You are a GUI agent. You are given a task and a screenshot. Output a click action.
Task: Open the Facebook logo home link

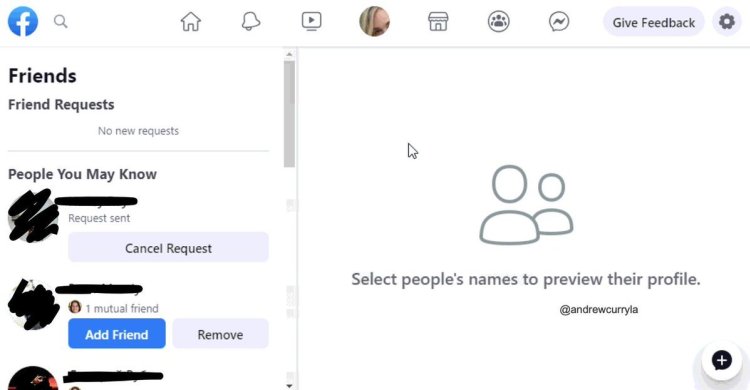click(x=22, y=22)
